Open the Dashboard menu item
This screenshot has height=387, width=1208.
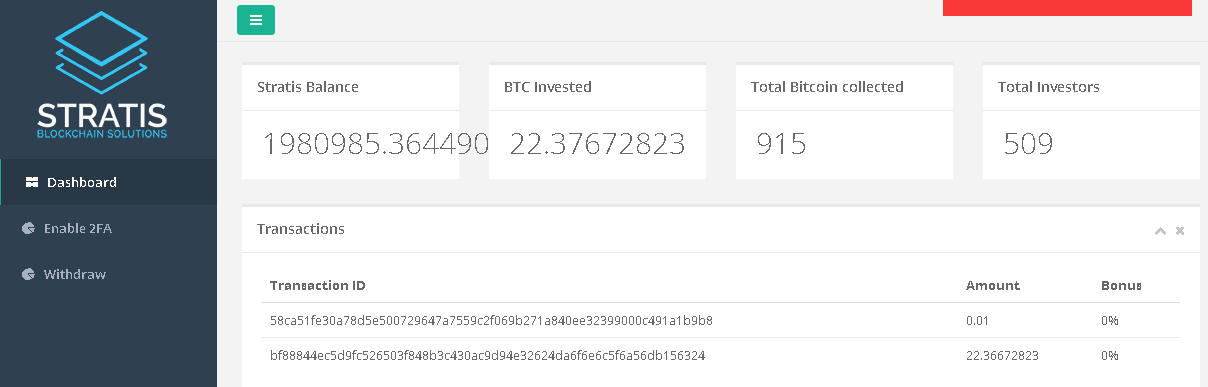tap(109, 182)
